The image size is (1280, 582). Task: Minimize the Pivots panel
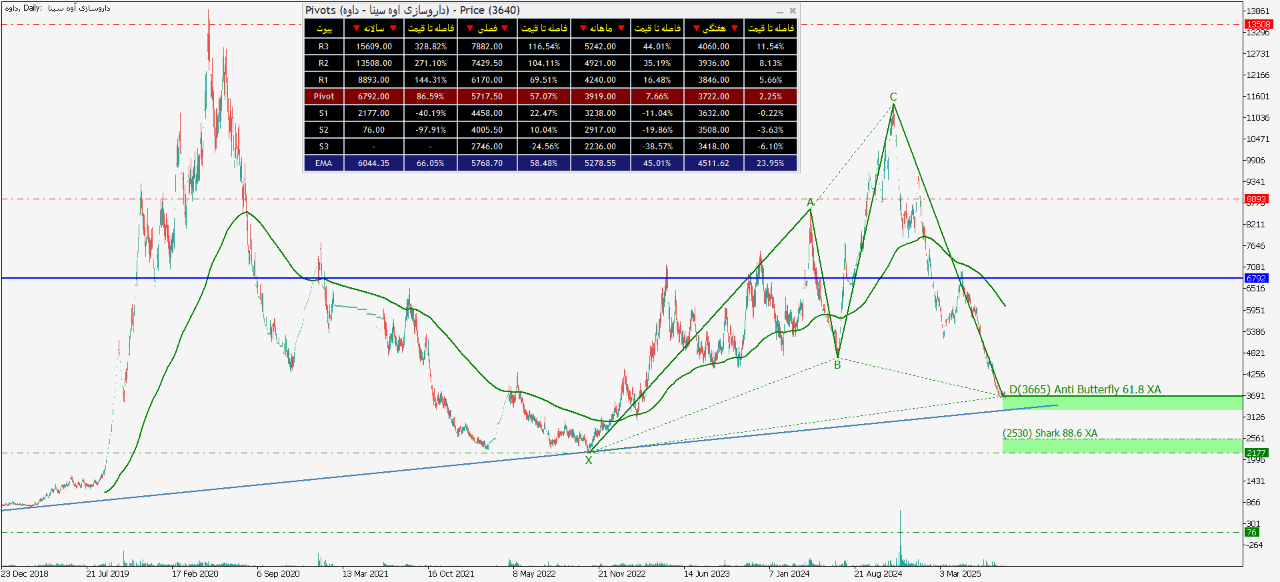[x=779, y=10]
